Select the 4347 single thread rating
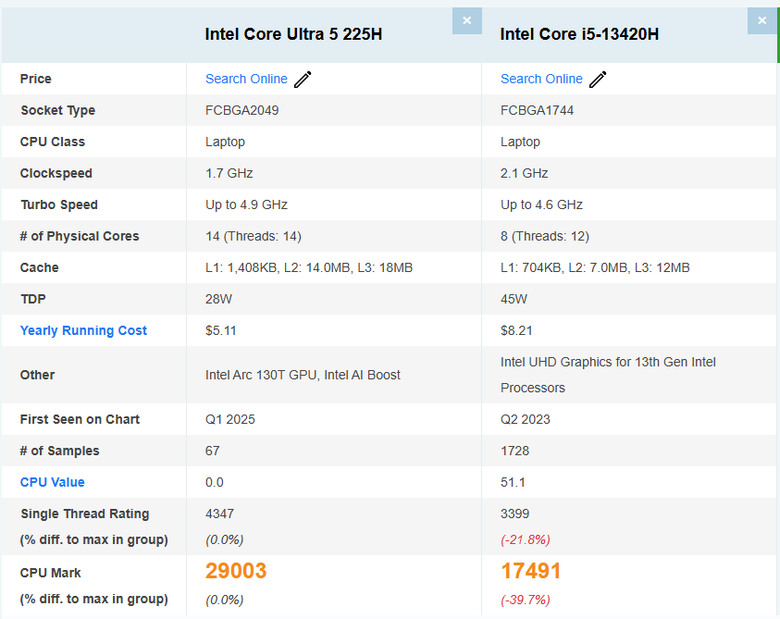The width and height of the screenshot is (780, 619). 222,514
